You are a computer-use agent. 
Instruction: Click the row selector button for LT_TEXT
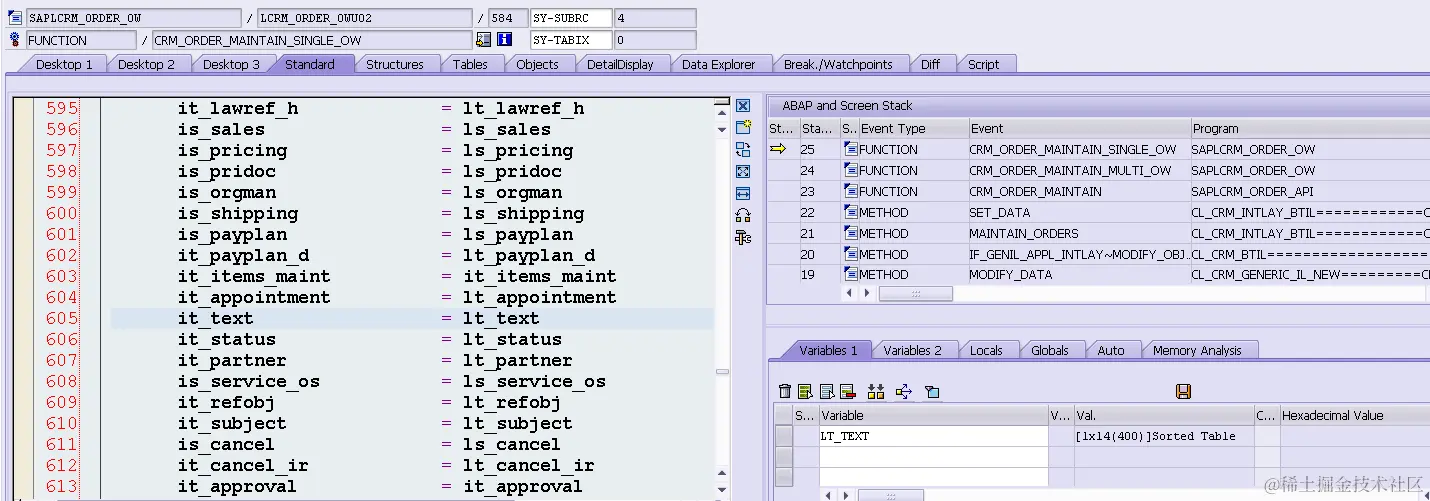click(783, 436)
